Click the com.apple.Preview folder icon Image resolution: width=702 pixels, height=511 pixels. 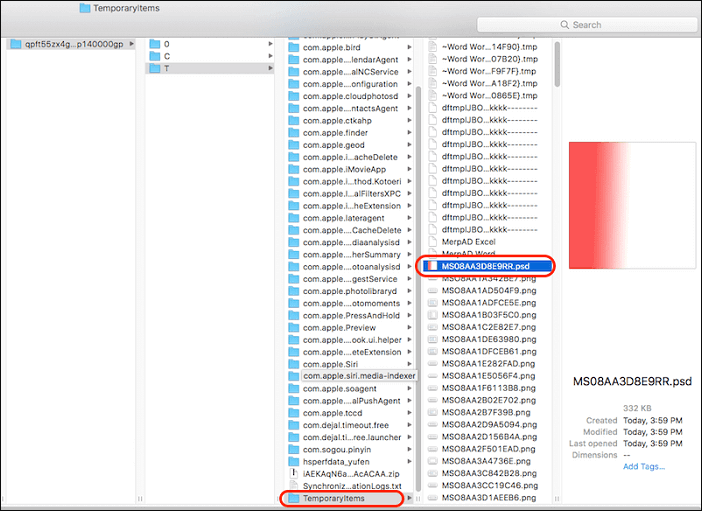[294, 327]
